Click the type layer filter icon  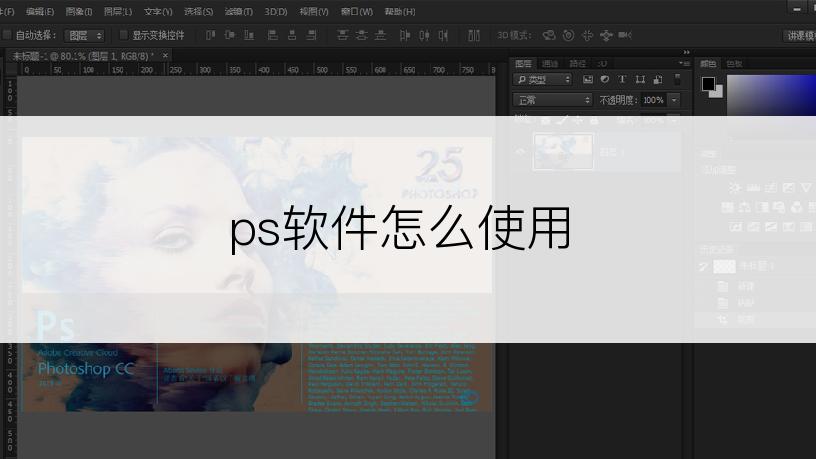(x=622, y=79)
